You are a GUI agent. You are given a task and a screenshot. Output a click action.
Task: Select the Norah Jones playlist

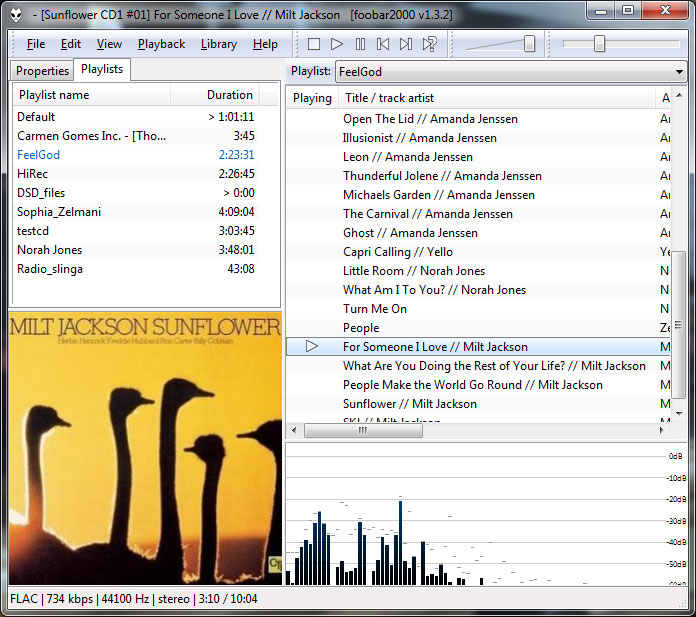point(136,250)
